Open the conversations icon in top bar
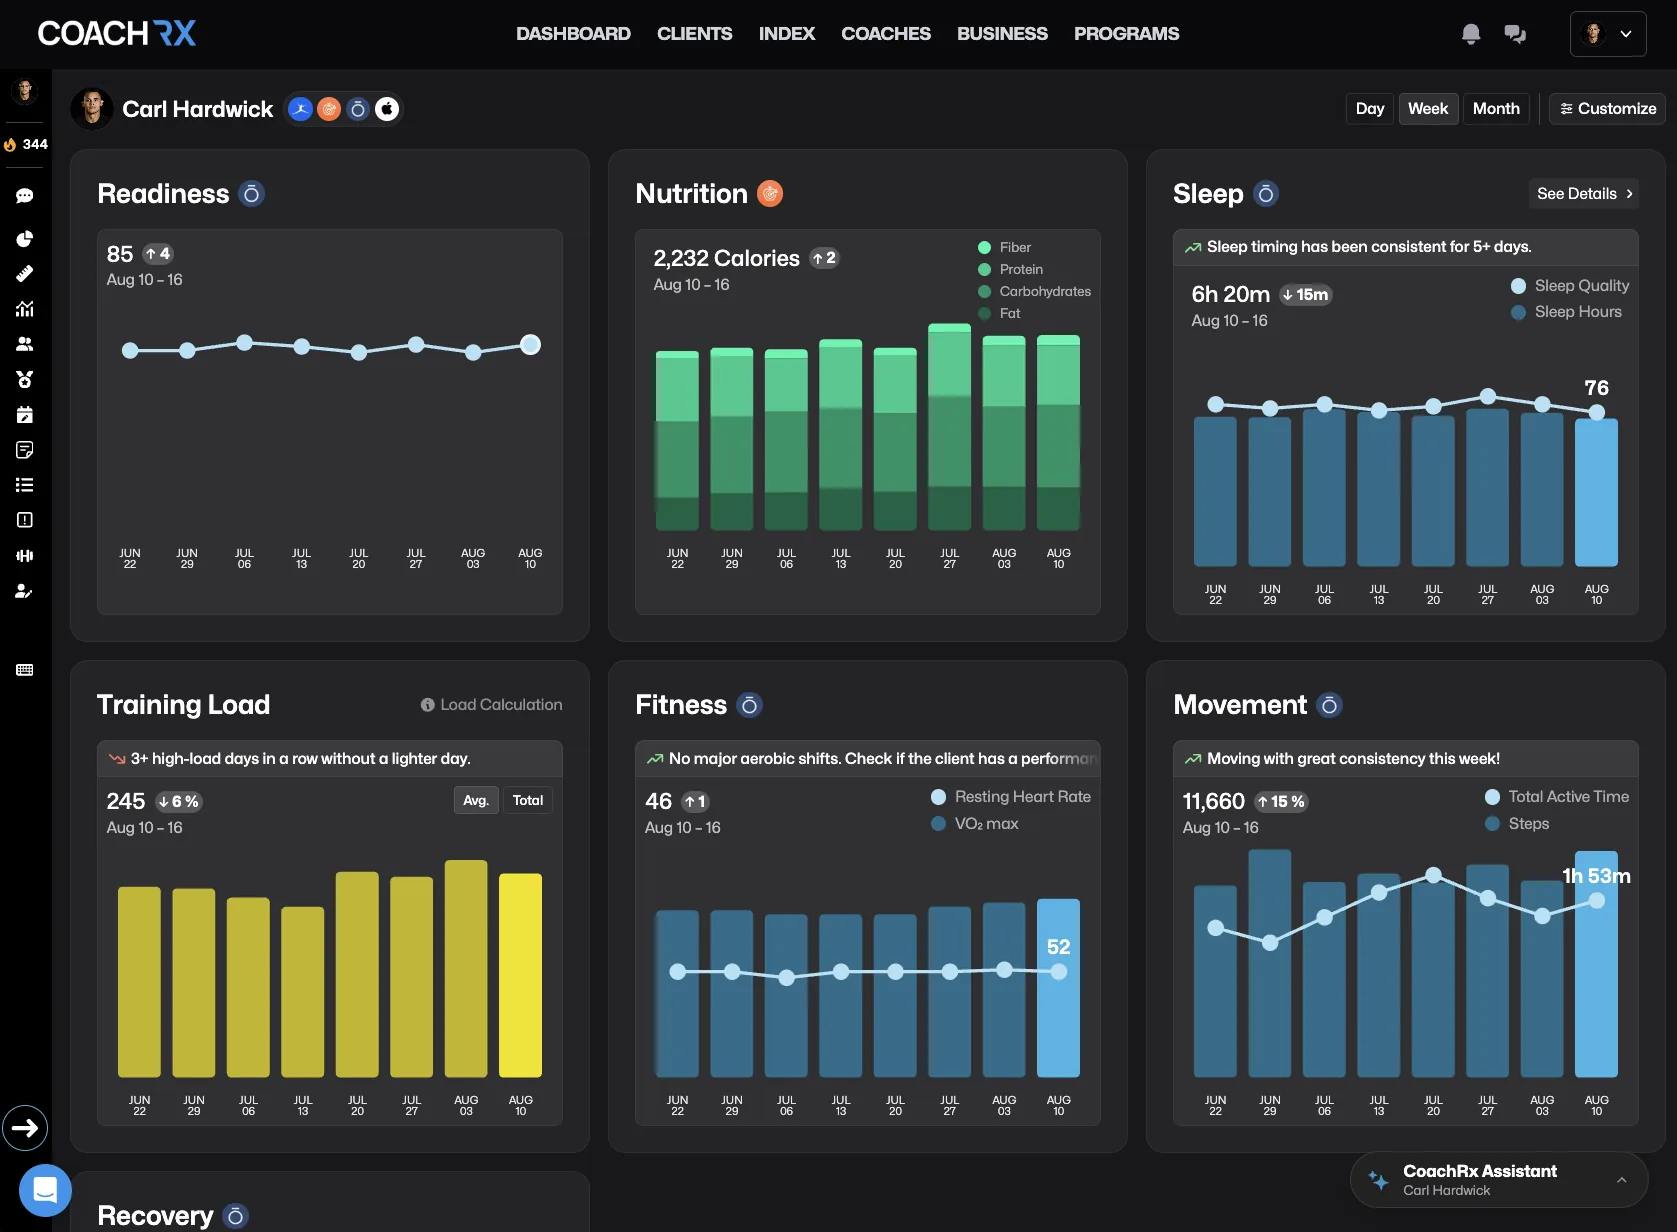Screen dimensions: 1677x1232 (1515, 34)
